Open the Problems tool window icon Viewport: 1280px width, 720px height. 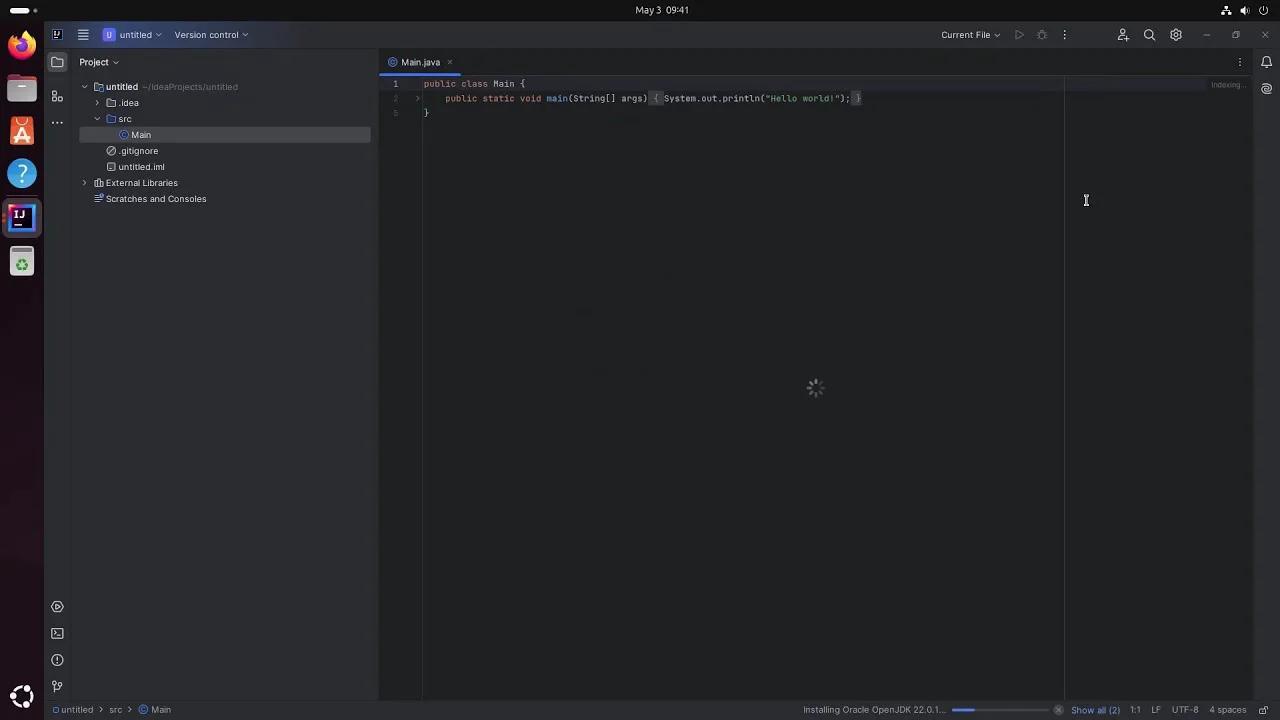57,660
